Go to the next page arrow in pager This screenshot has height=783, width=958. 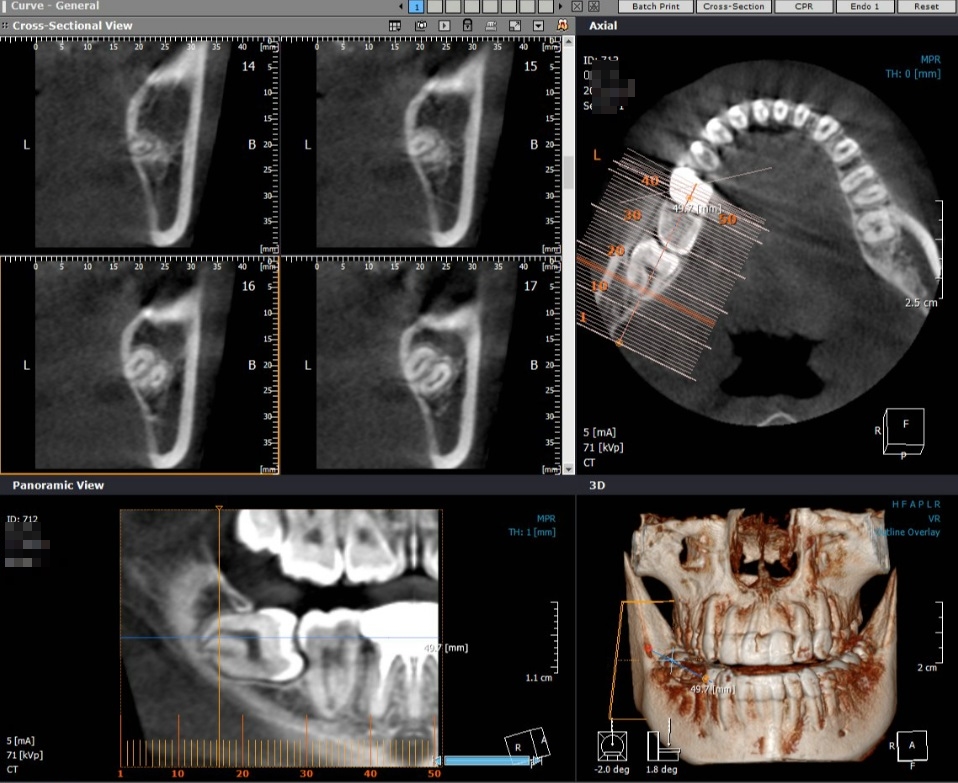point(562,7)
